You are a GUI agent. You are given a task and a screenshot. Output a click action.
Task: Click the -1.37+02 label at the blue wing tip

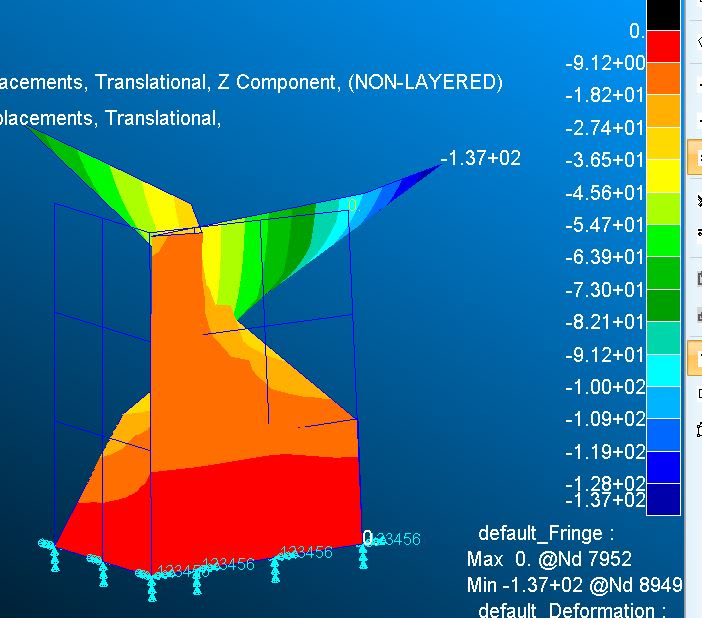480,158
